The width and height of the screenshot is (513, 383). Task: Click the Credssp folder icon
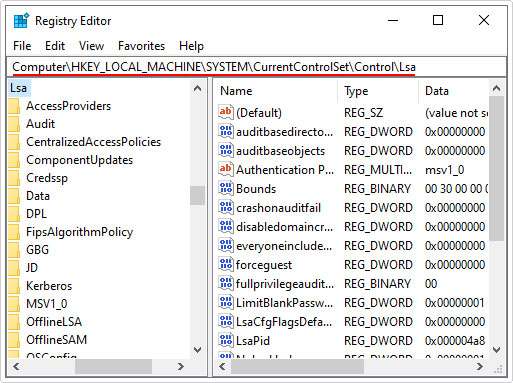[x=14, y=178]
